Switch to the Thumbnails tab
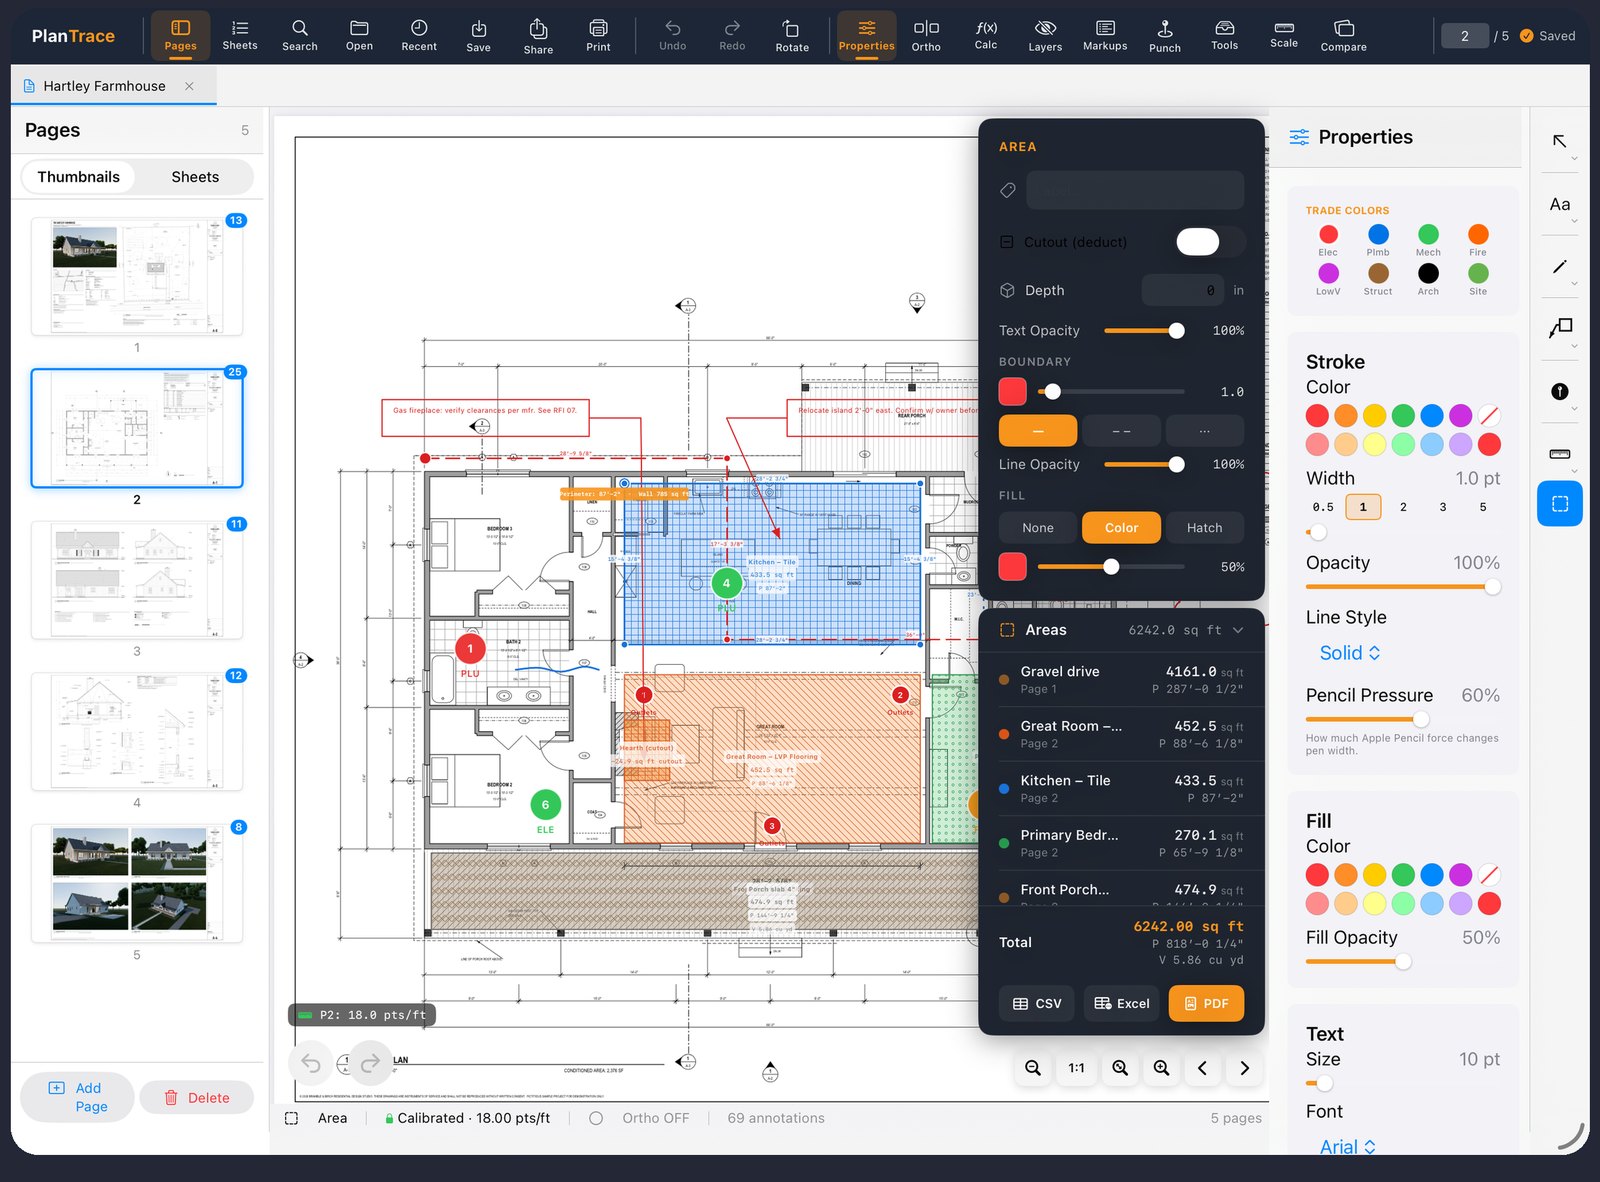 coord(79,177)
